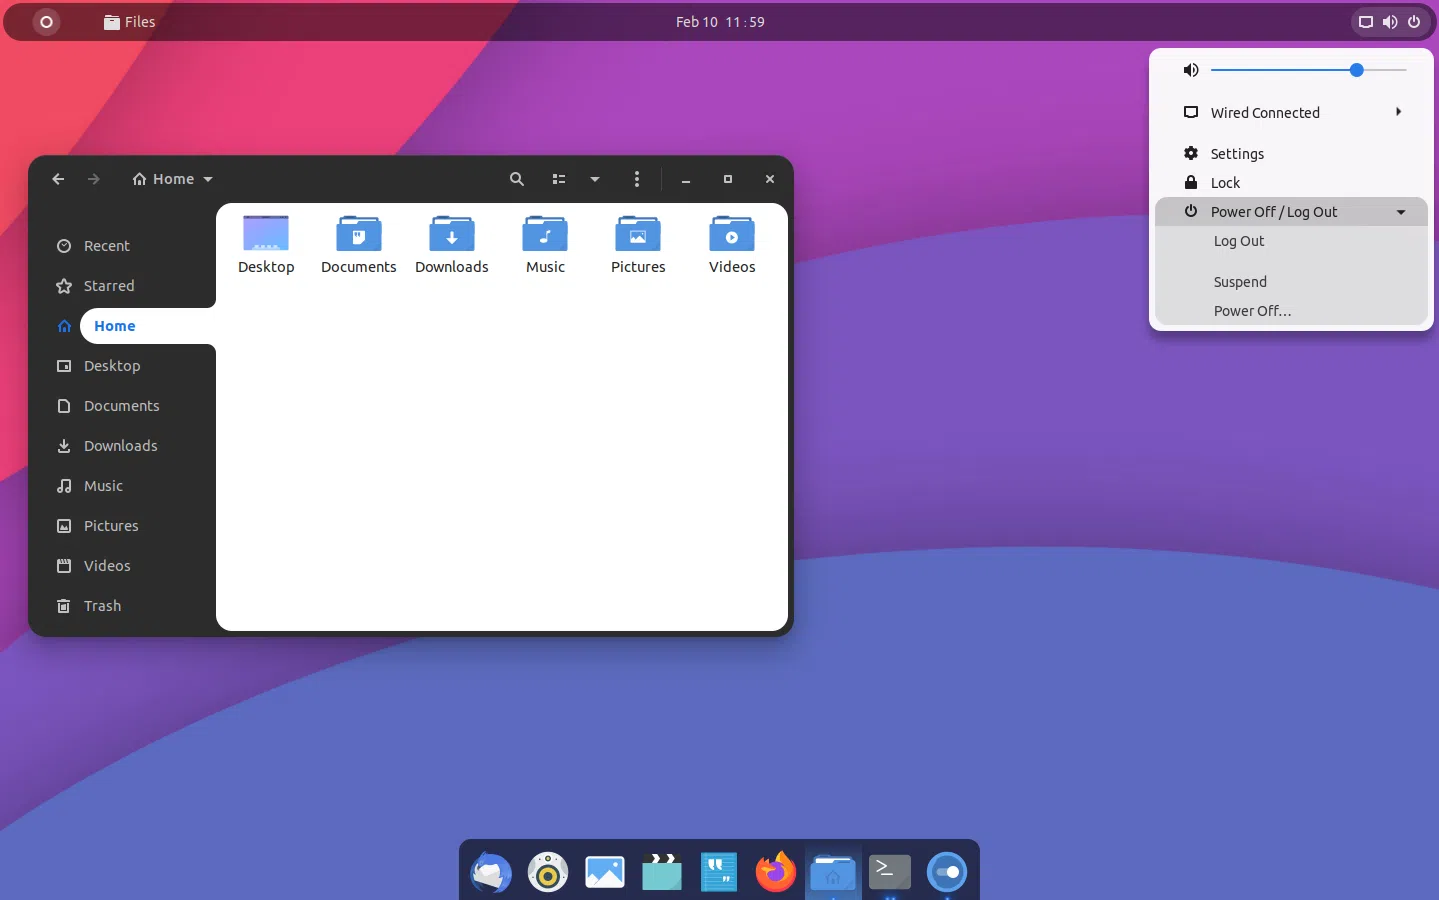The height and width of the screenshot is (900, 1439).
Task: Open the three-dot main menu
Action: tap(637, 179)
